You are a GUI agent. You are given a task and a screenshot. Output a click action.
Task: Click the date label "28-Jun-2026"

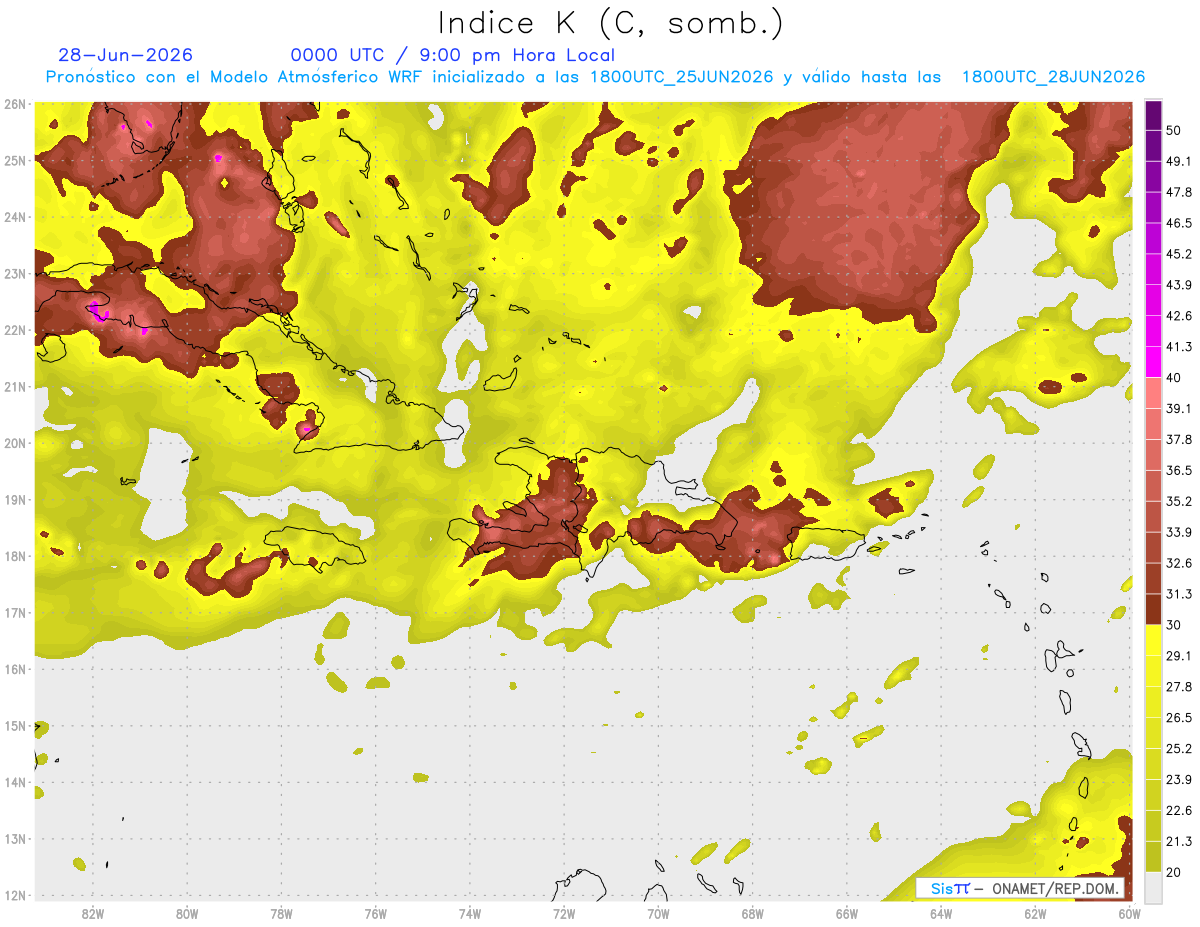[x=126, y=55]
